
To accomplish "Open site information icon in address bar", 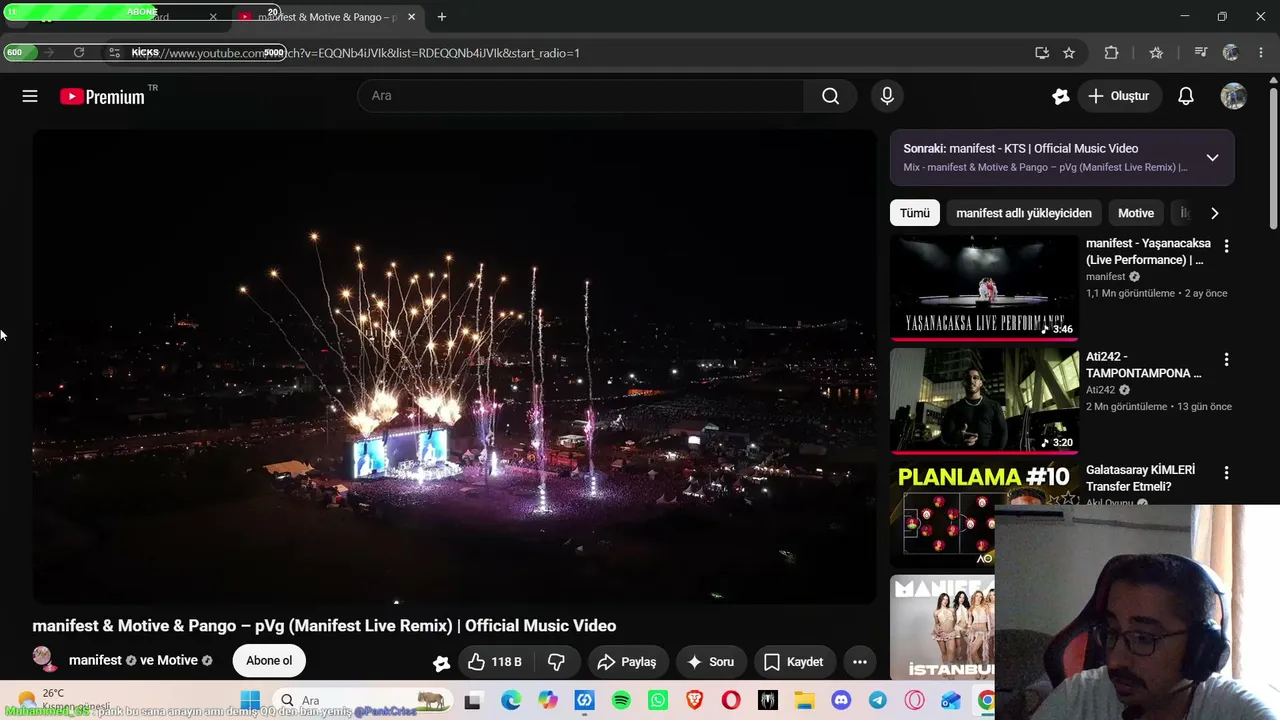I will pyautogui.click(x=115, y=53).
